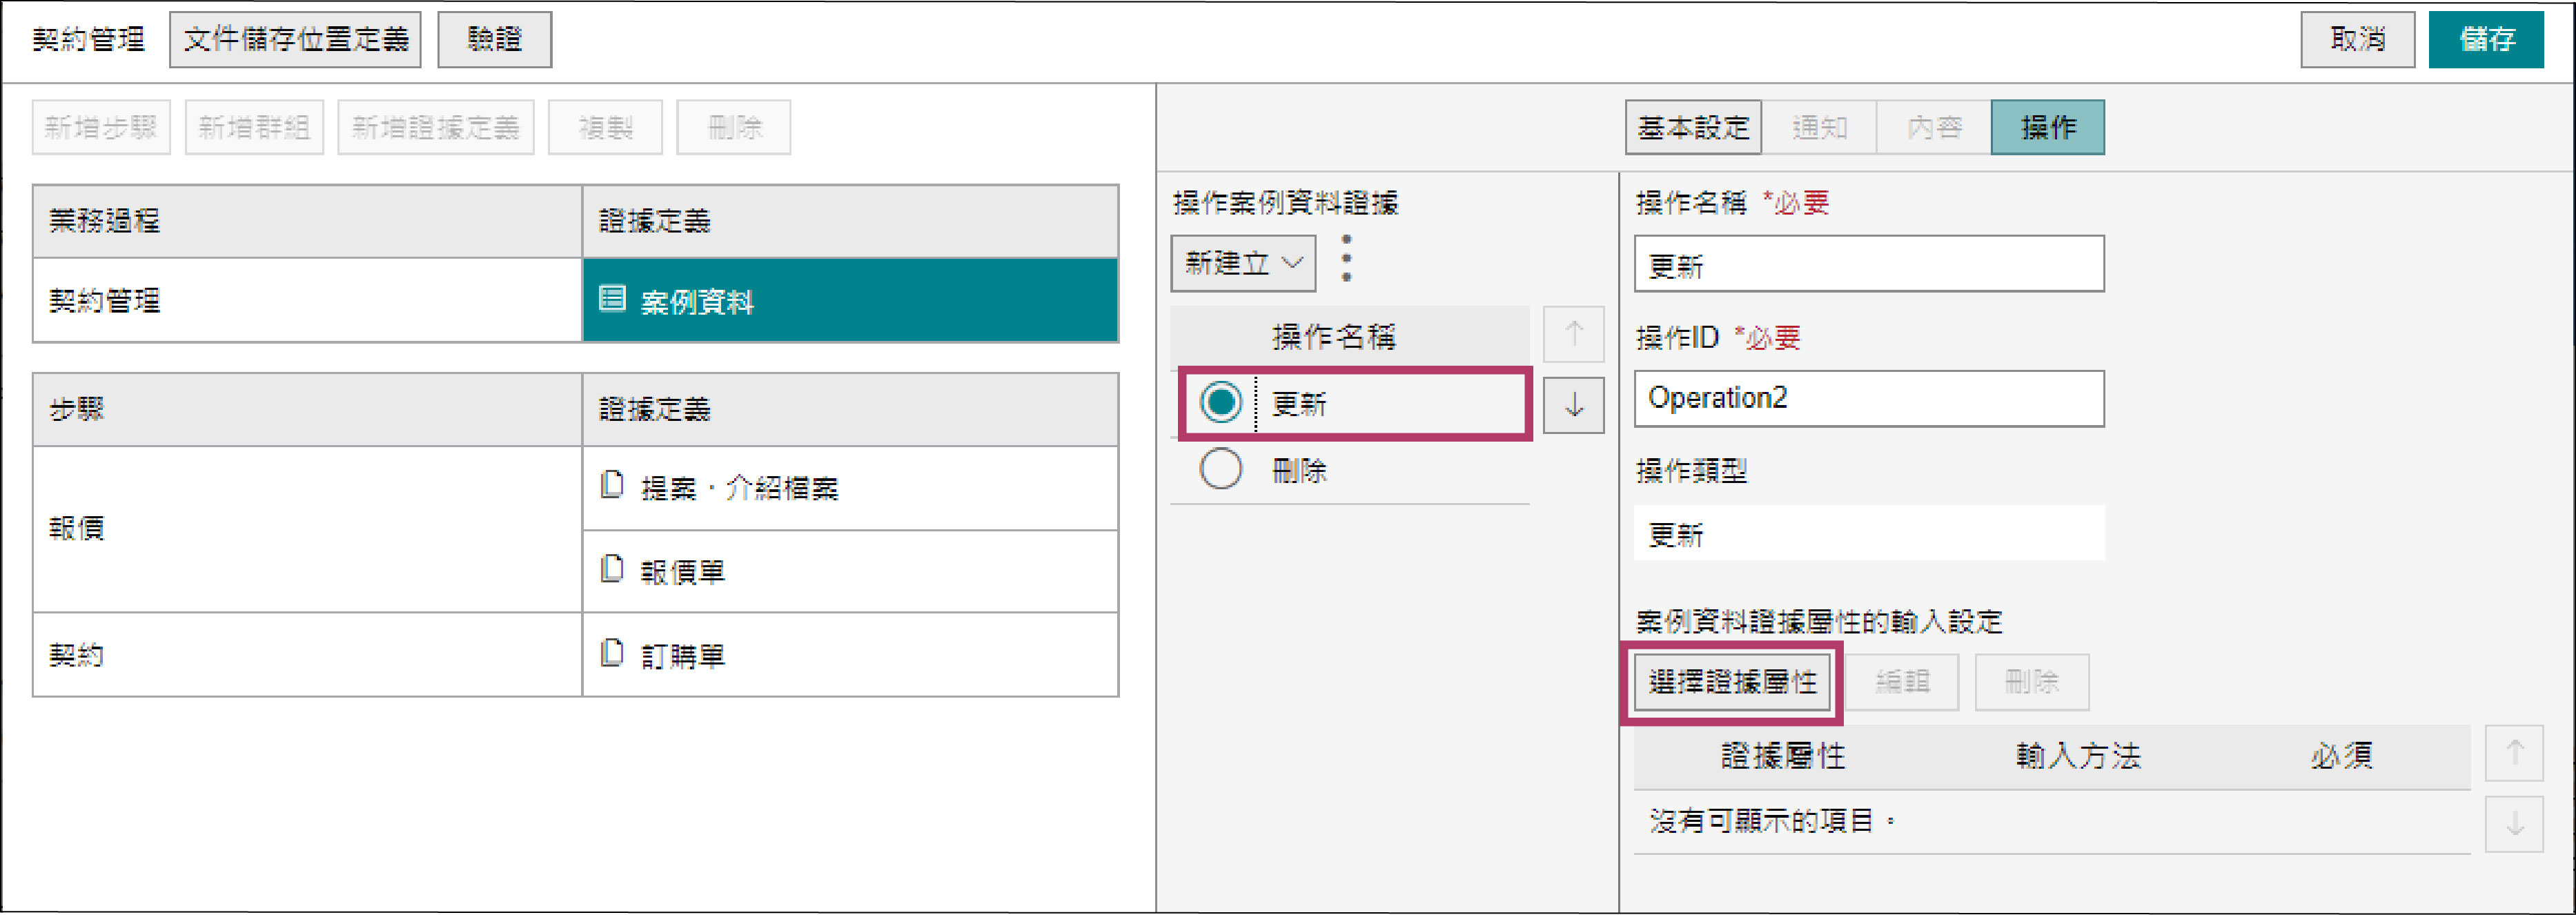This screenshot has width=2576, height=915.
Task: Click the 操作名稱 text field
Action: [x=1868, y=265]
